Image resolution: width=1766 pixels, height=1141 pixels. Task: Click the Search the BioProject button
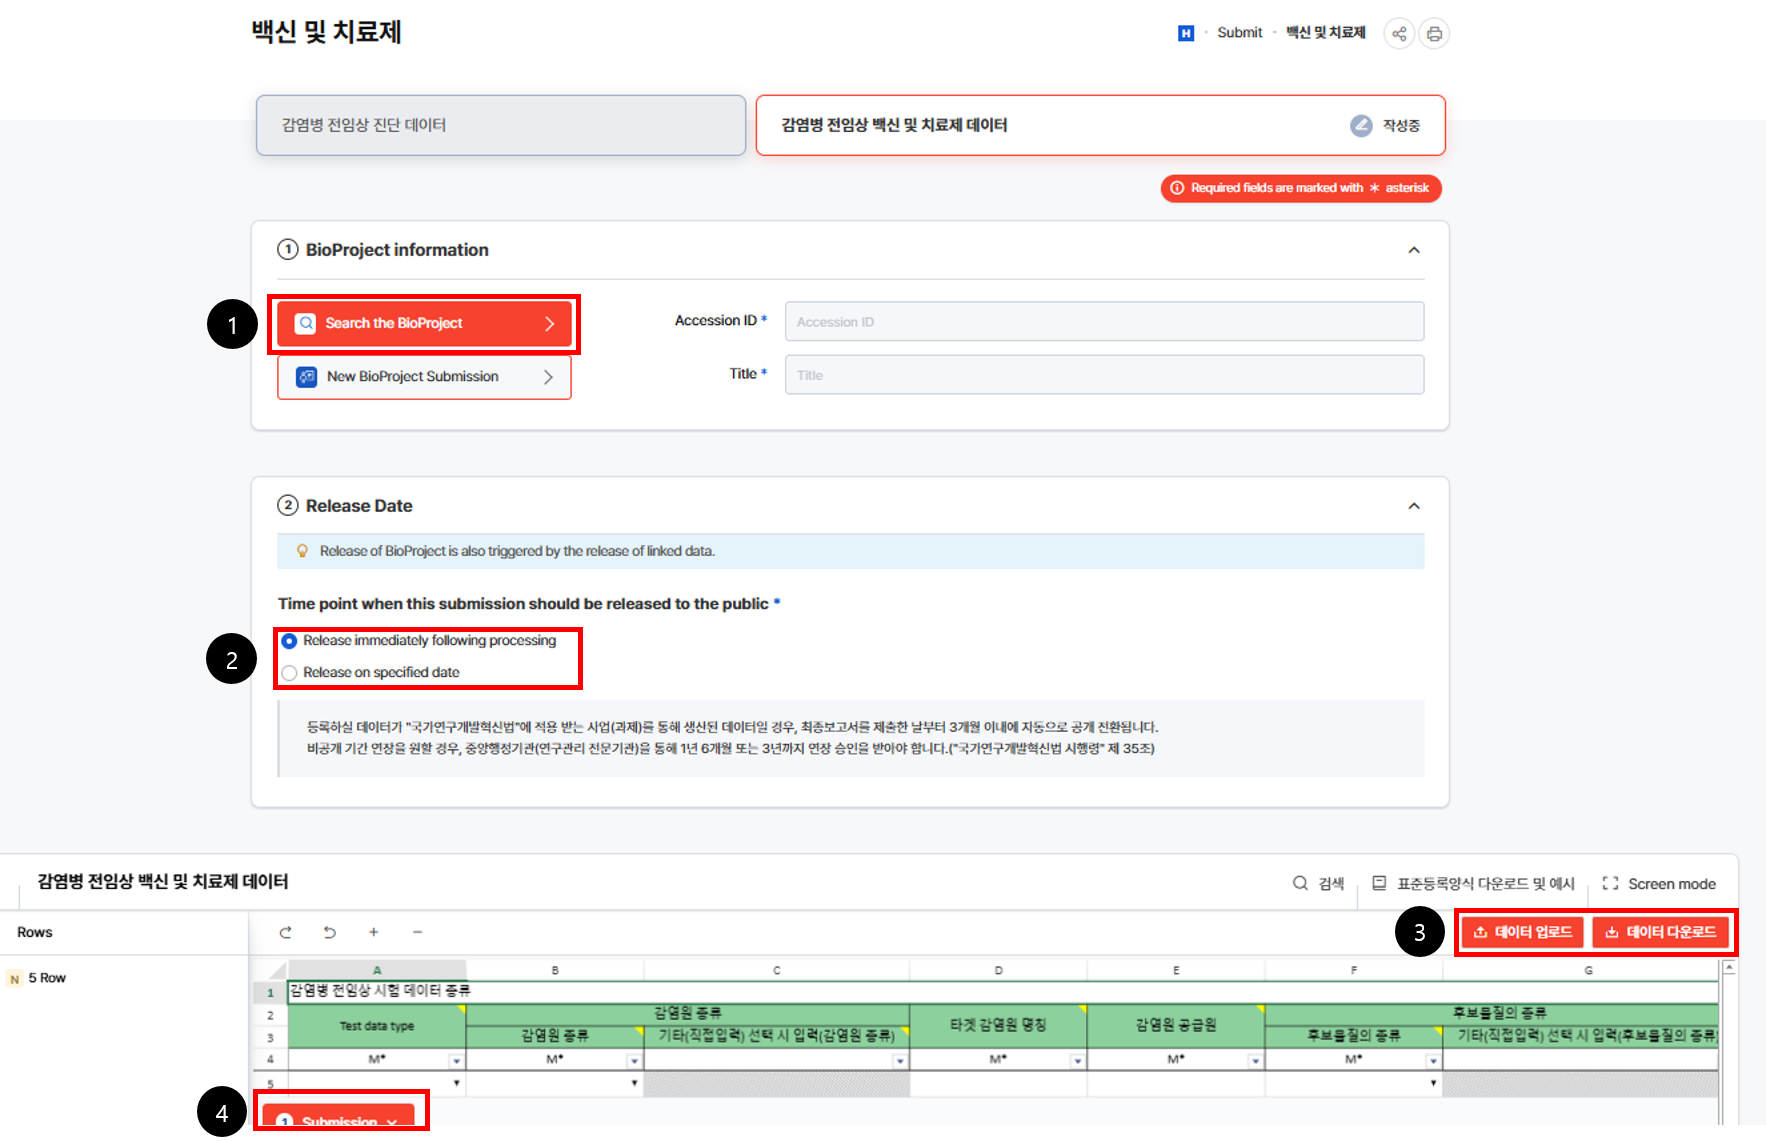[424, 322]
